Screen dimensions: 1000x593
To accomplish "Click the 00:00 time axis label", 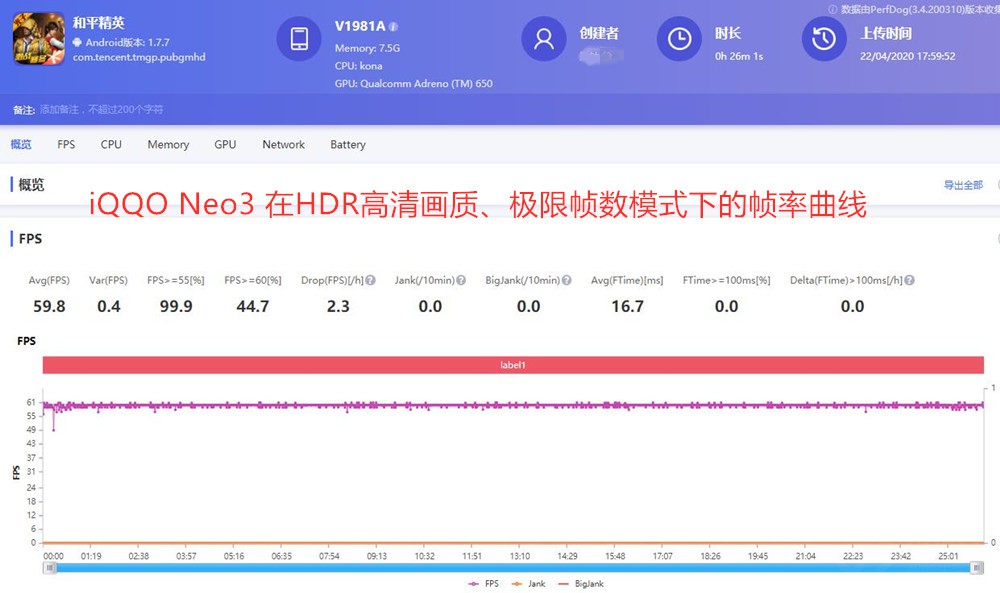I will [53, 556].
